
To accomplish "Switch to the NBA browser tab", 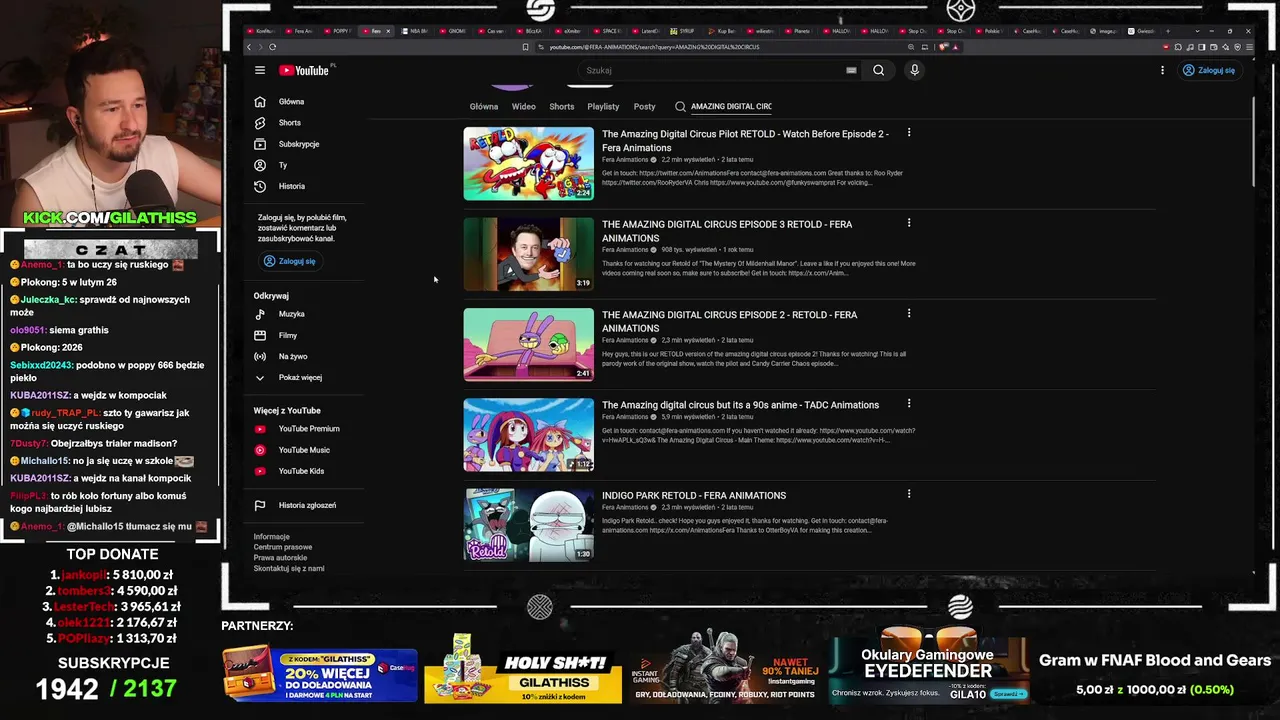I will 415,31.
